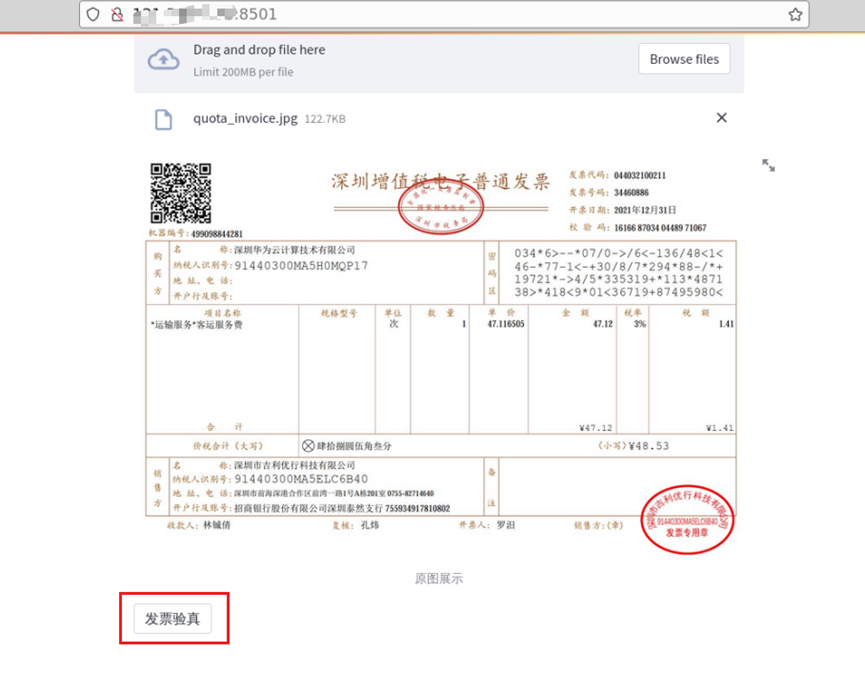Click the 122.7KB file size label
Image resolution: width=865 pixels, height=673 pixels.
pos(325,119)
